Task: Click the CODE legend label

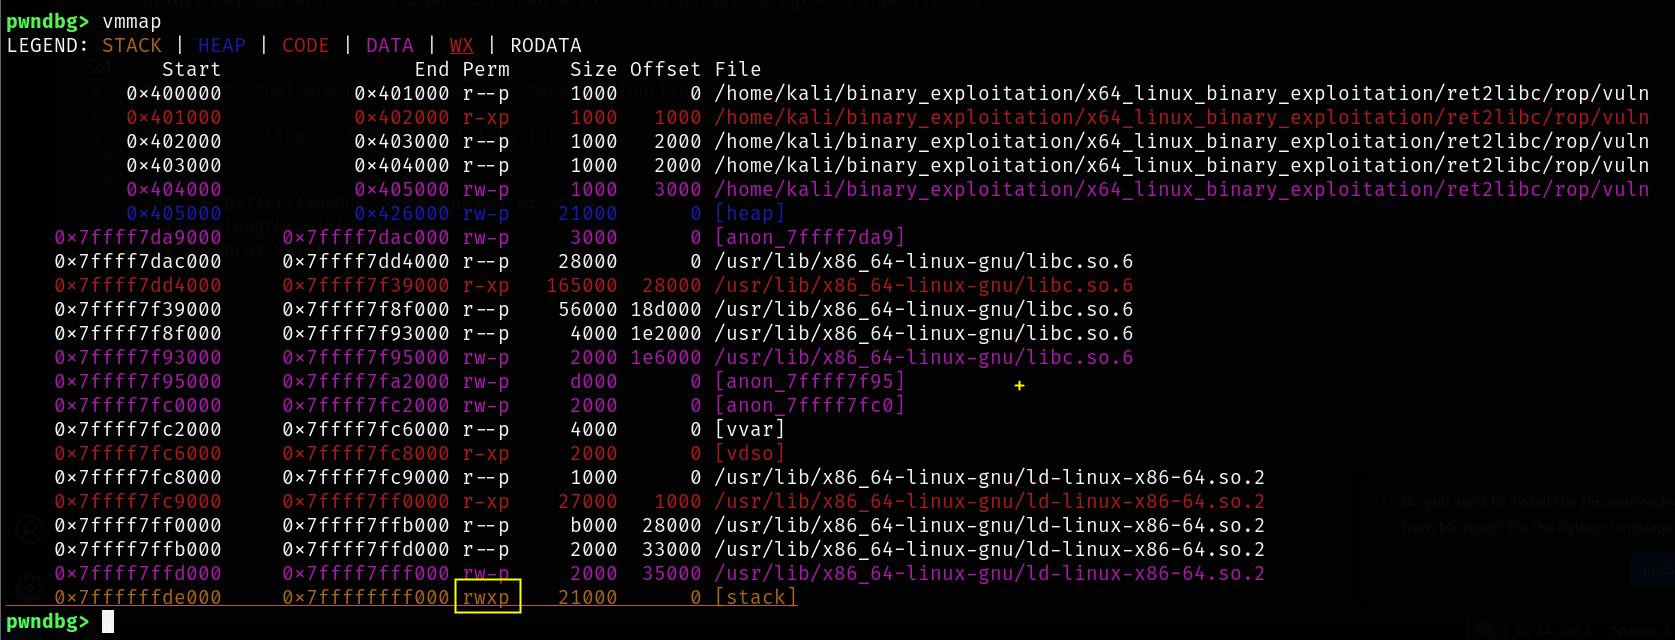Action: 305,45
